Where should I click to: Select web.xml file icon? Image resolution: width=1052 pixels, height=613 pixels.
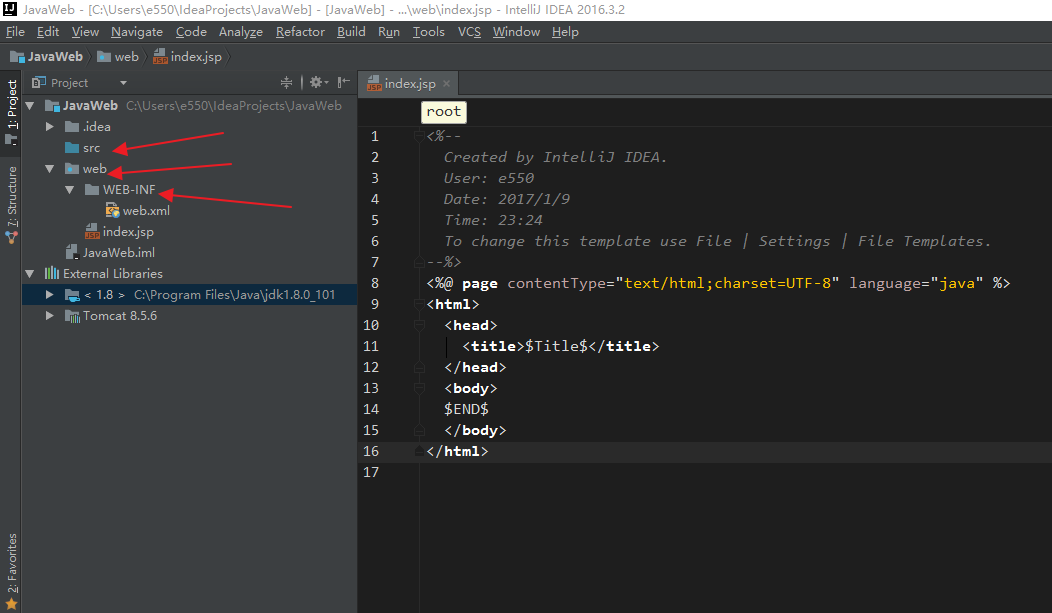[x=112, y=211]
